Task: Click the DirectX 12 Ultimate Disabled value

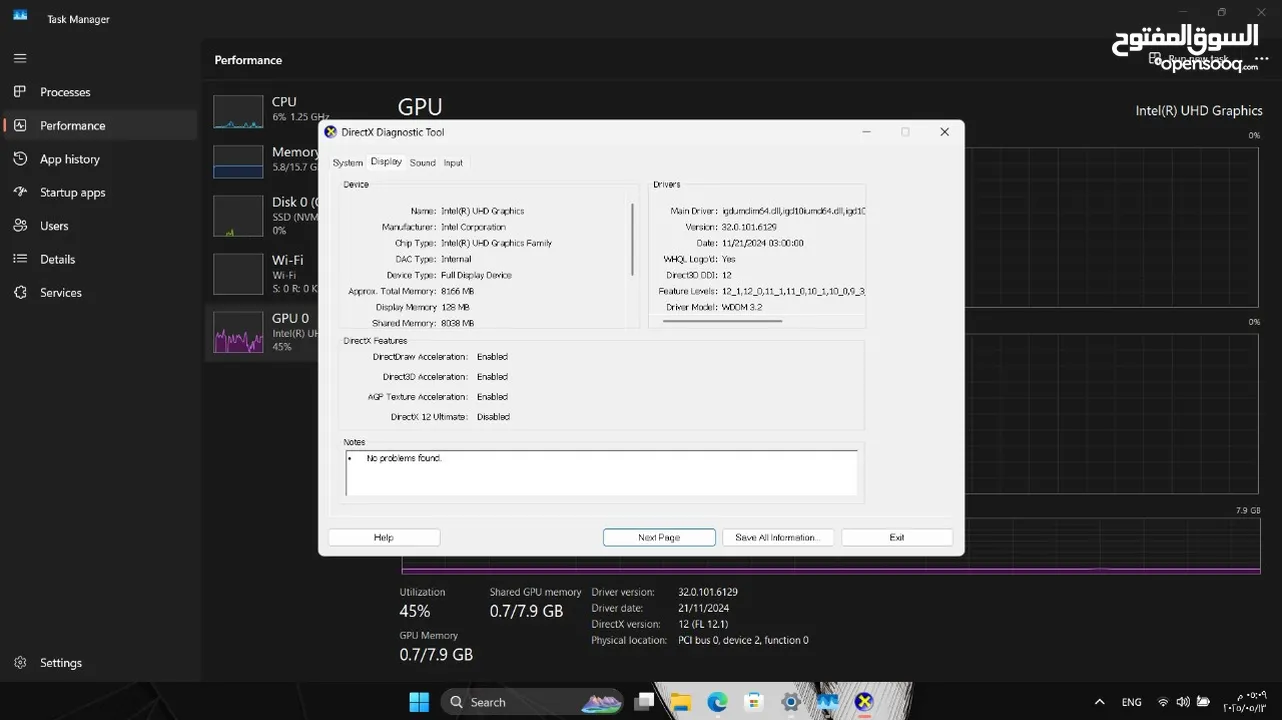Action: pos(493,417)
